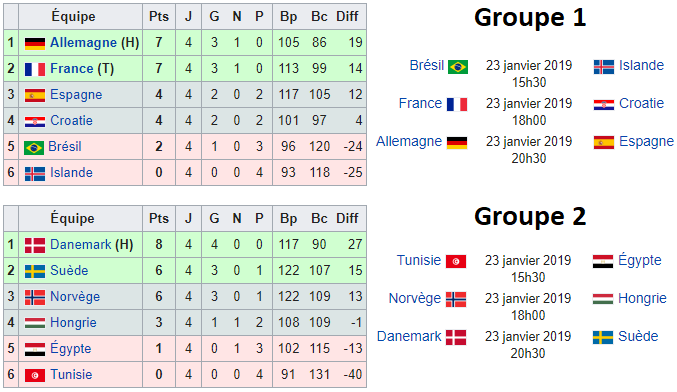This screenshot has height=392, width=677.
Task: Open the Croatie link in match fixtures
Action: pos(641,103)
